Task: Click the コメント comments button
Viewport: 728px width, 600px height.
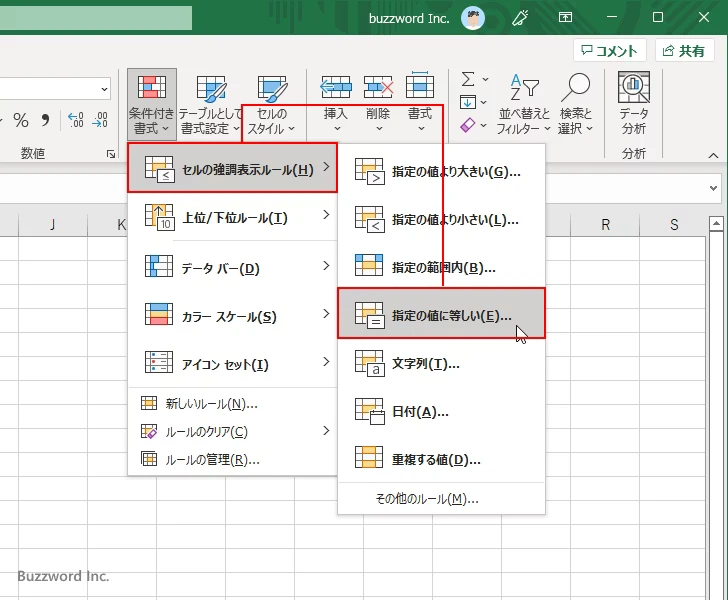Action: (610, 50)
